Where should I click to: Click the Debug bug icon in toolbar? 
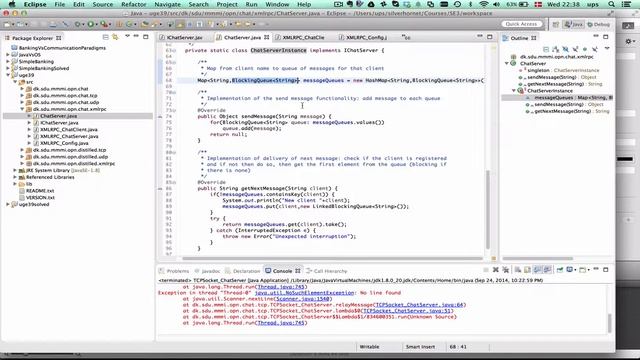click(x=77, y=24)
